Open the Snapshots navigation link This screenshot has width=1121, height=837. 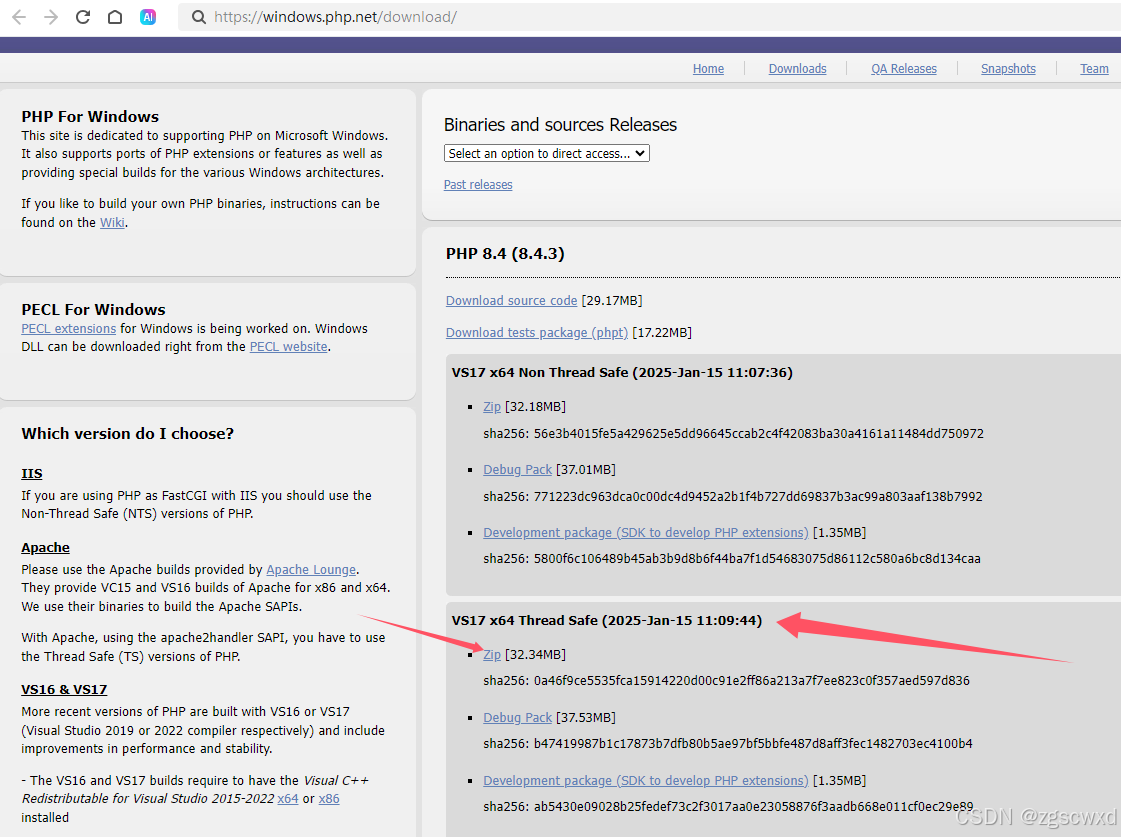[x=1008, y=69]
